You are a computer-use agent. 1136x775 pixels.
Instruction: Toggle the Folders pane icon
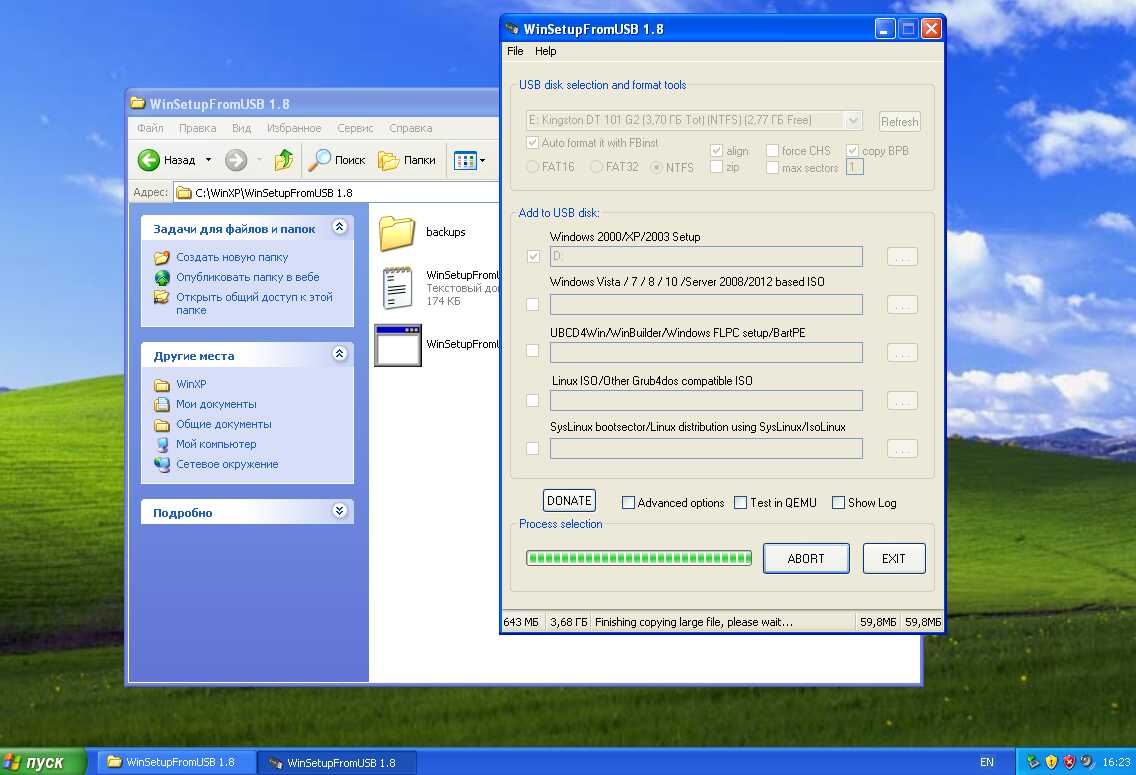pos(389,159)
